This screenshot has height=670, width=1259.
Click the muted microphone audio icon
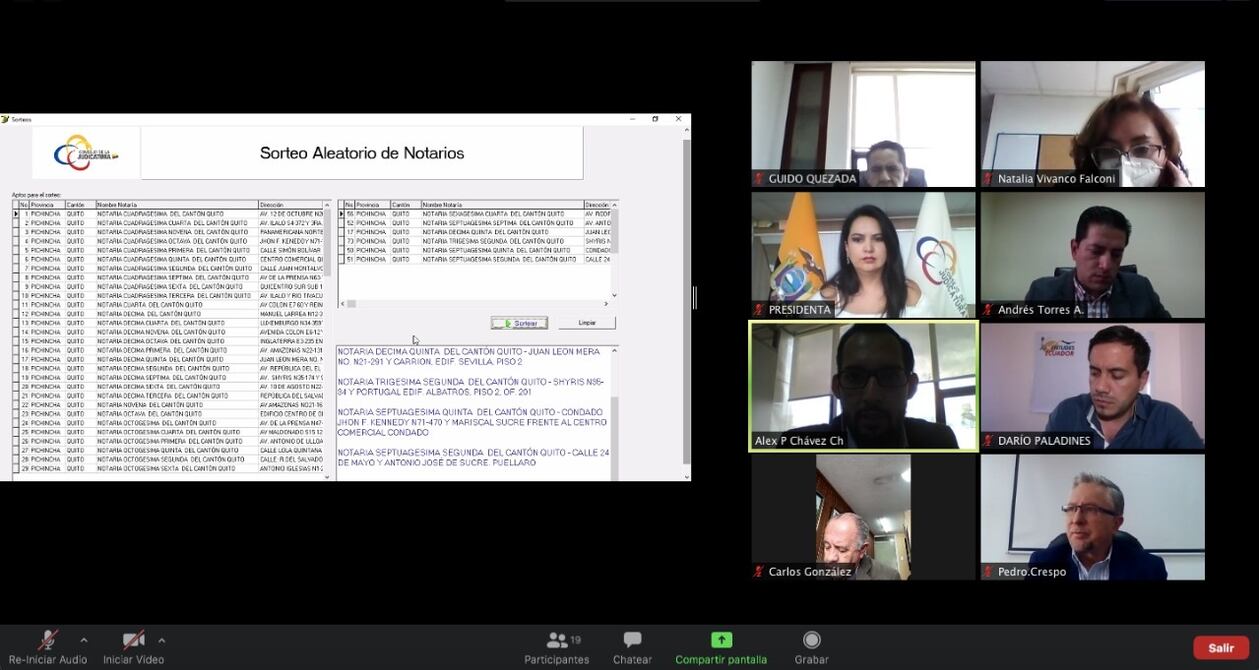[46, 640]
